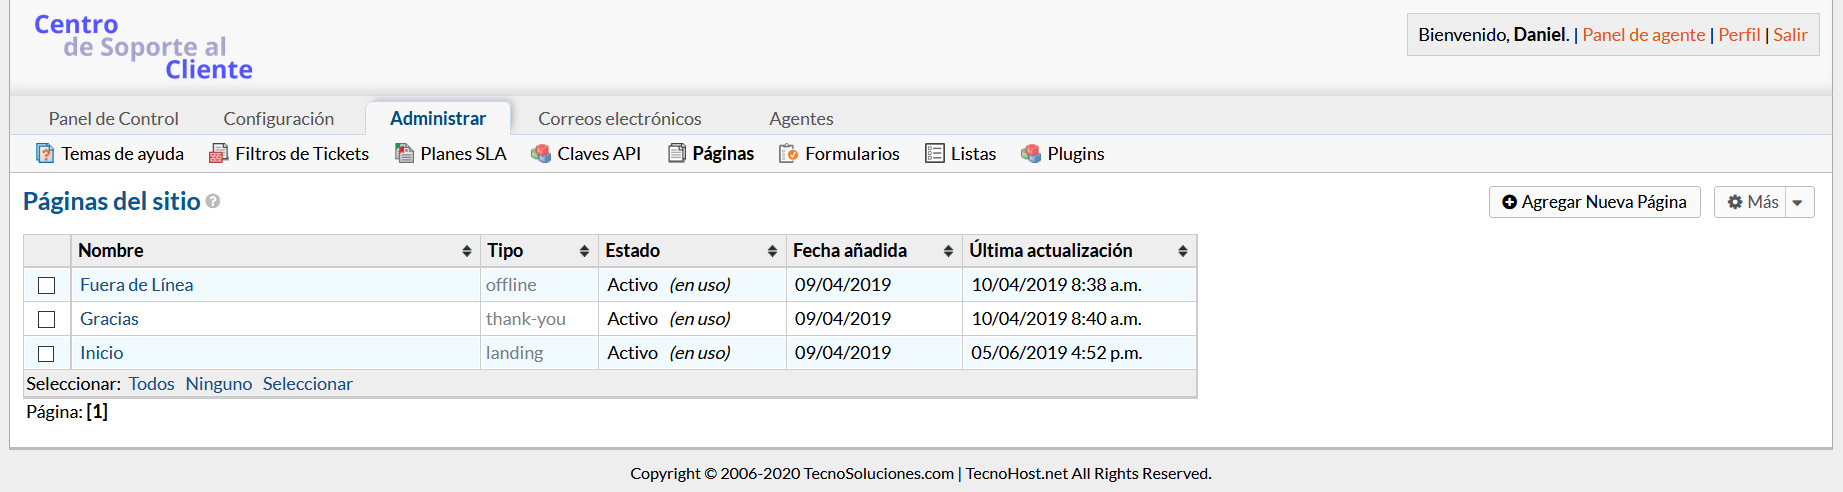Tick the Inicio row checkbox
The image size is (1843, 492).
pos(46,353)
